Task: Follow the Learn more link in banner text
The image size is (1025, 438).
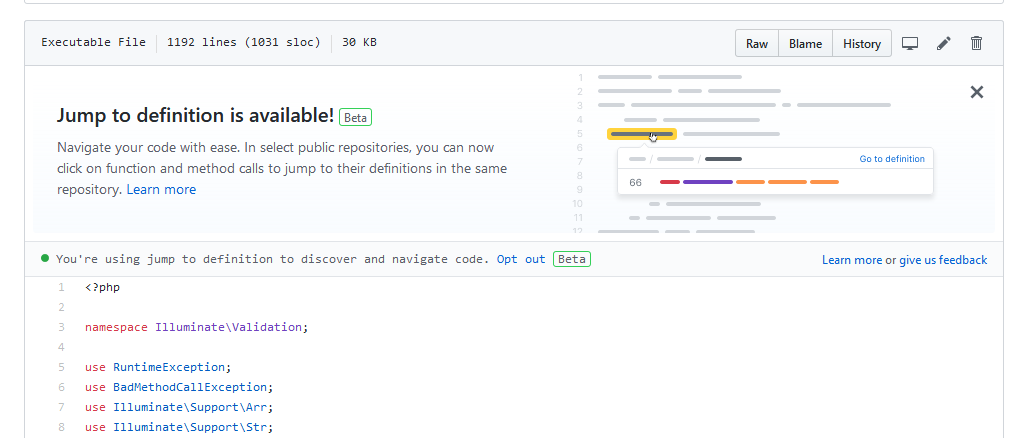Action: pos(161,190)
